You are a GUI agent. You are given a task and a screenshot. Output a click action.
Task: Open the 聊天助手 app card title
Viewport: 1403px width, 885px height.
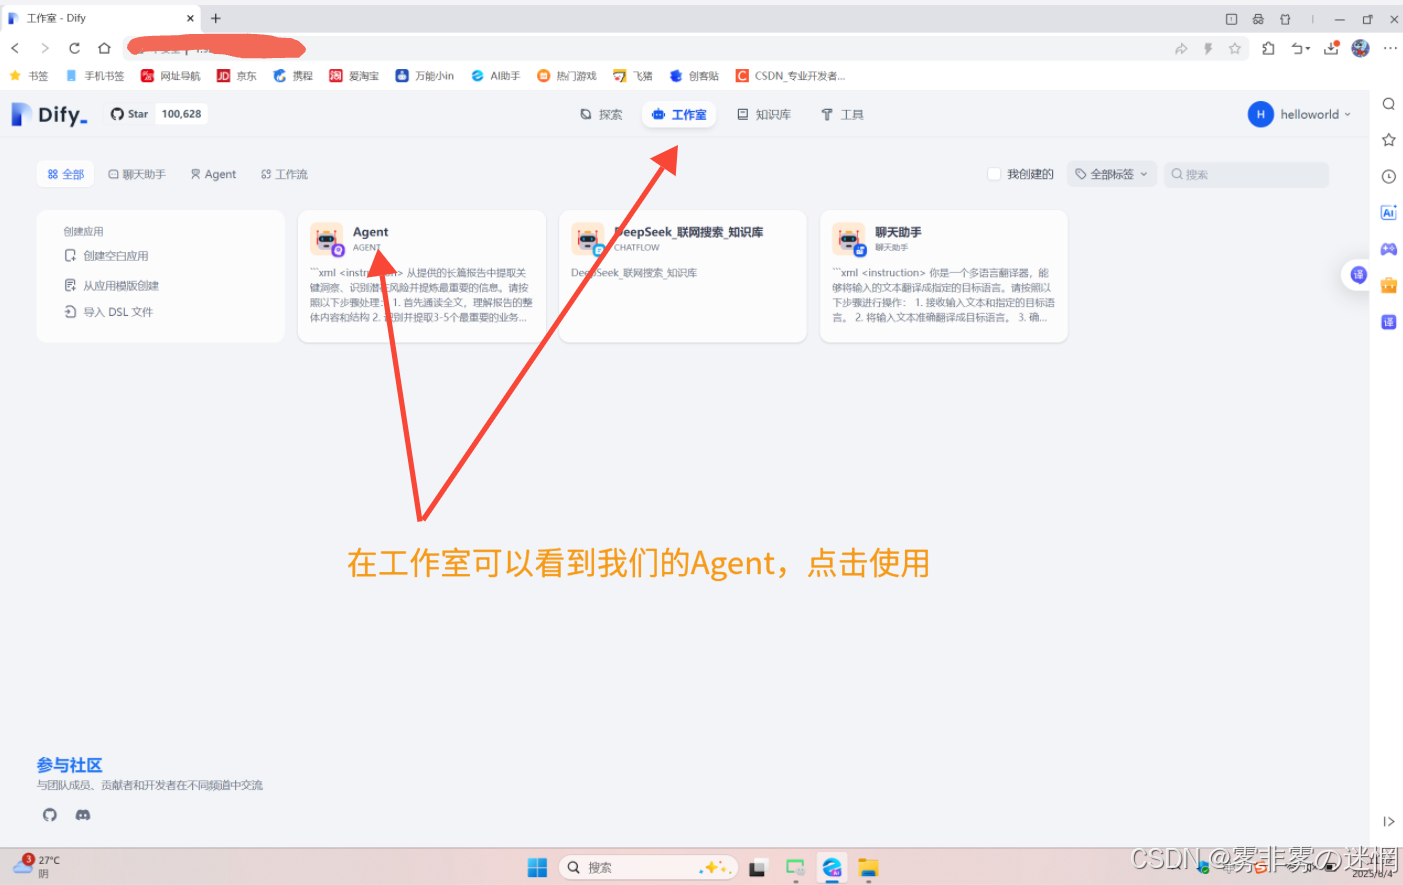coord(898,232)
